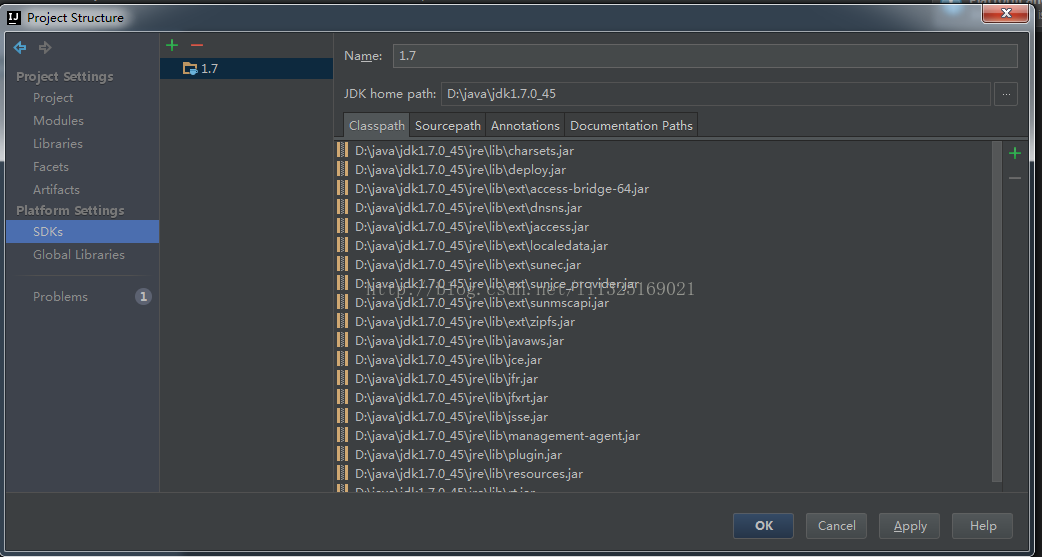Click the forward navigation arrow

45,47
